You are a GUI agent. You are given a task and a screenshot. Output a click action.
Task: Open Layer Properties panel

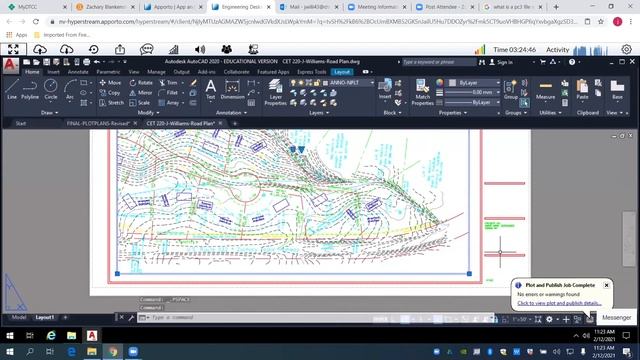[276, 93]
